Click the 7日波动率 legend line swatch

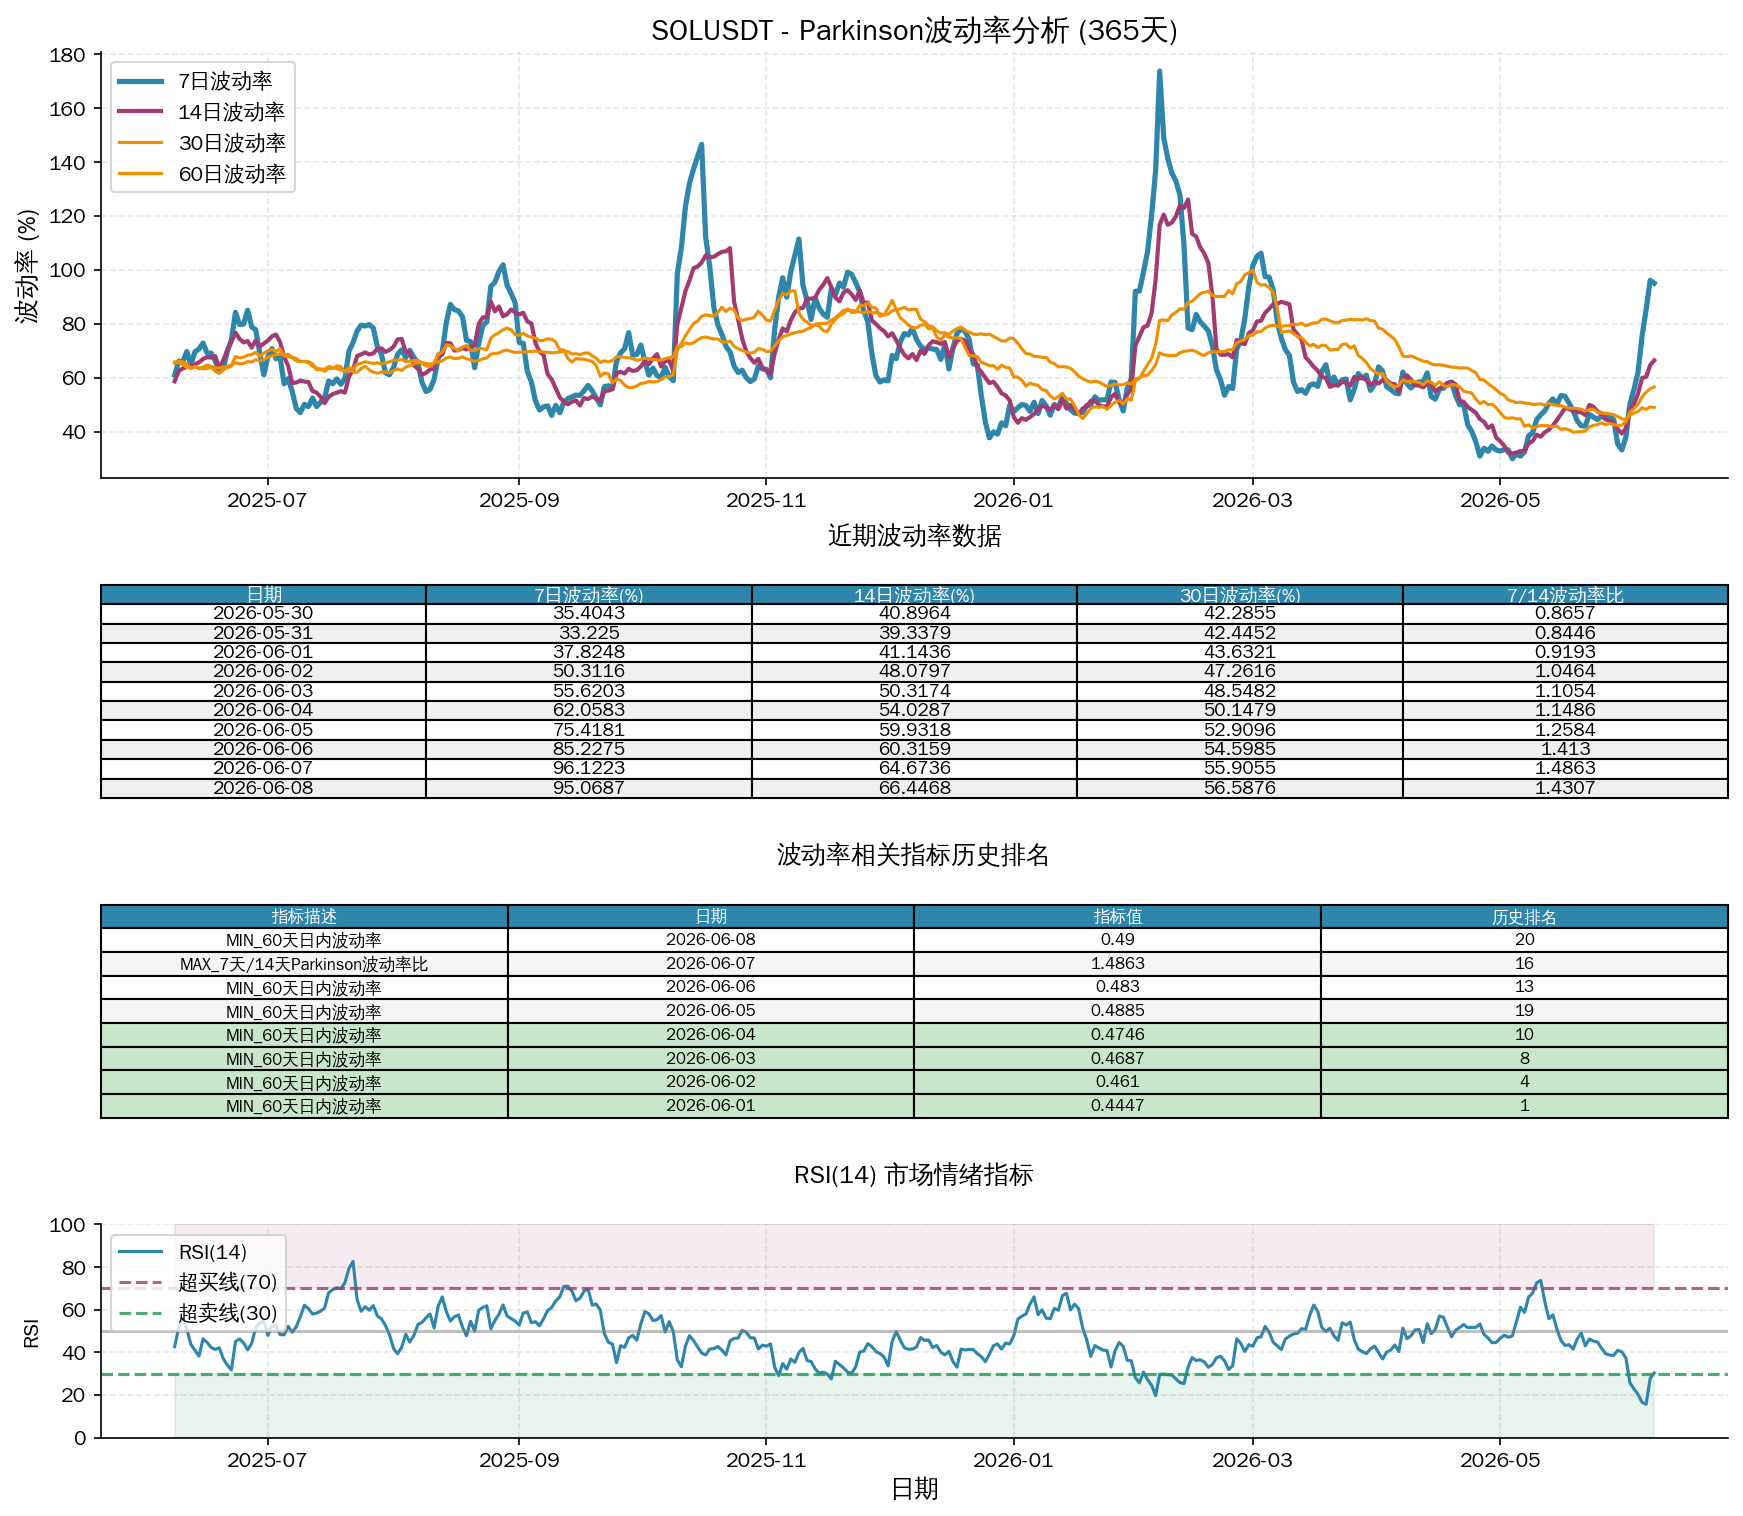point(140,81)
